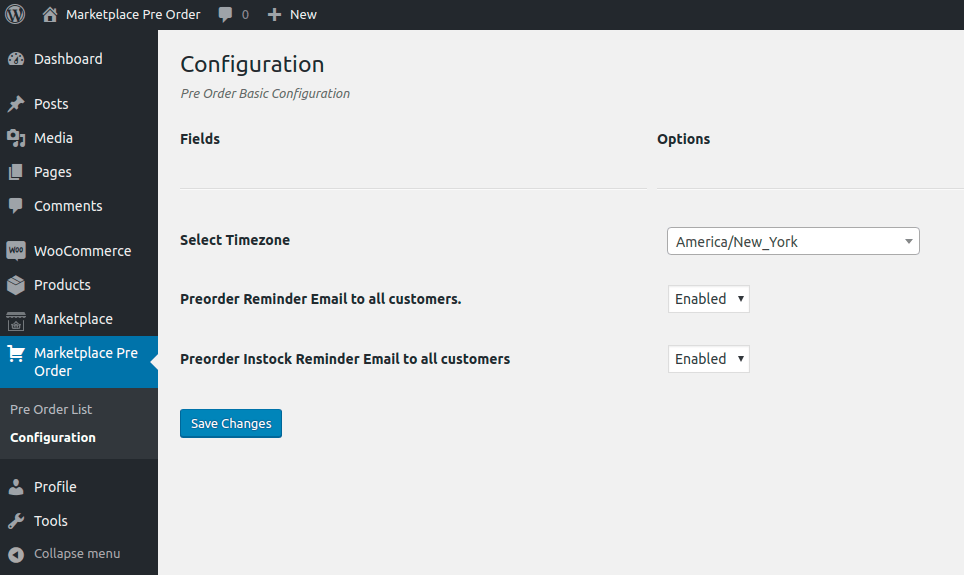Open Marketplace Pre Order site link
The image size is (964, 575).
(x=133, y=15)
